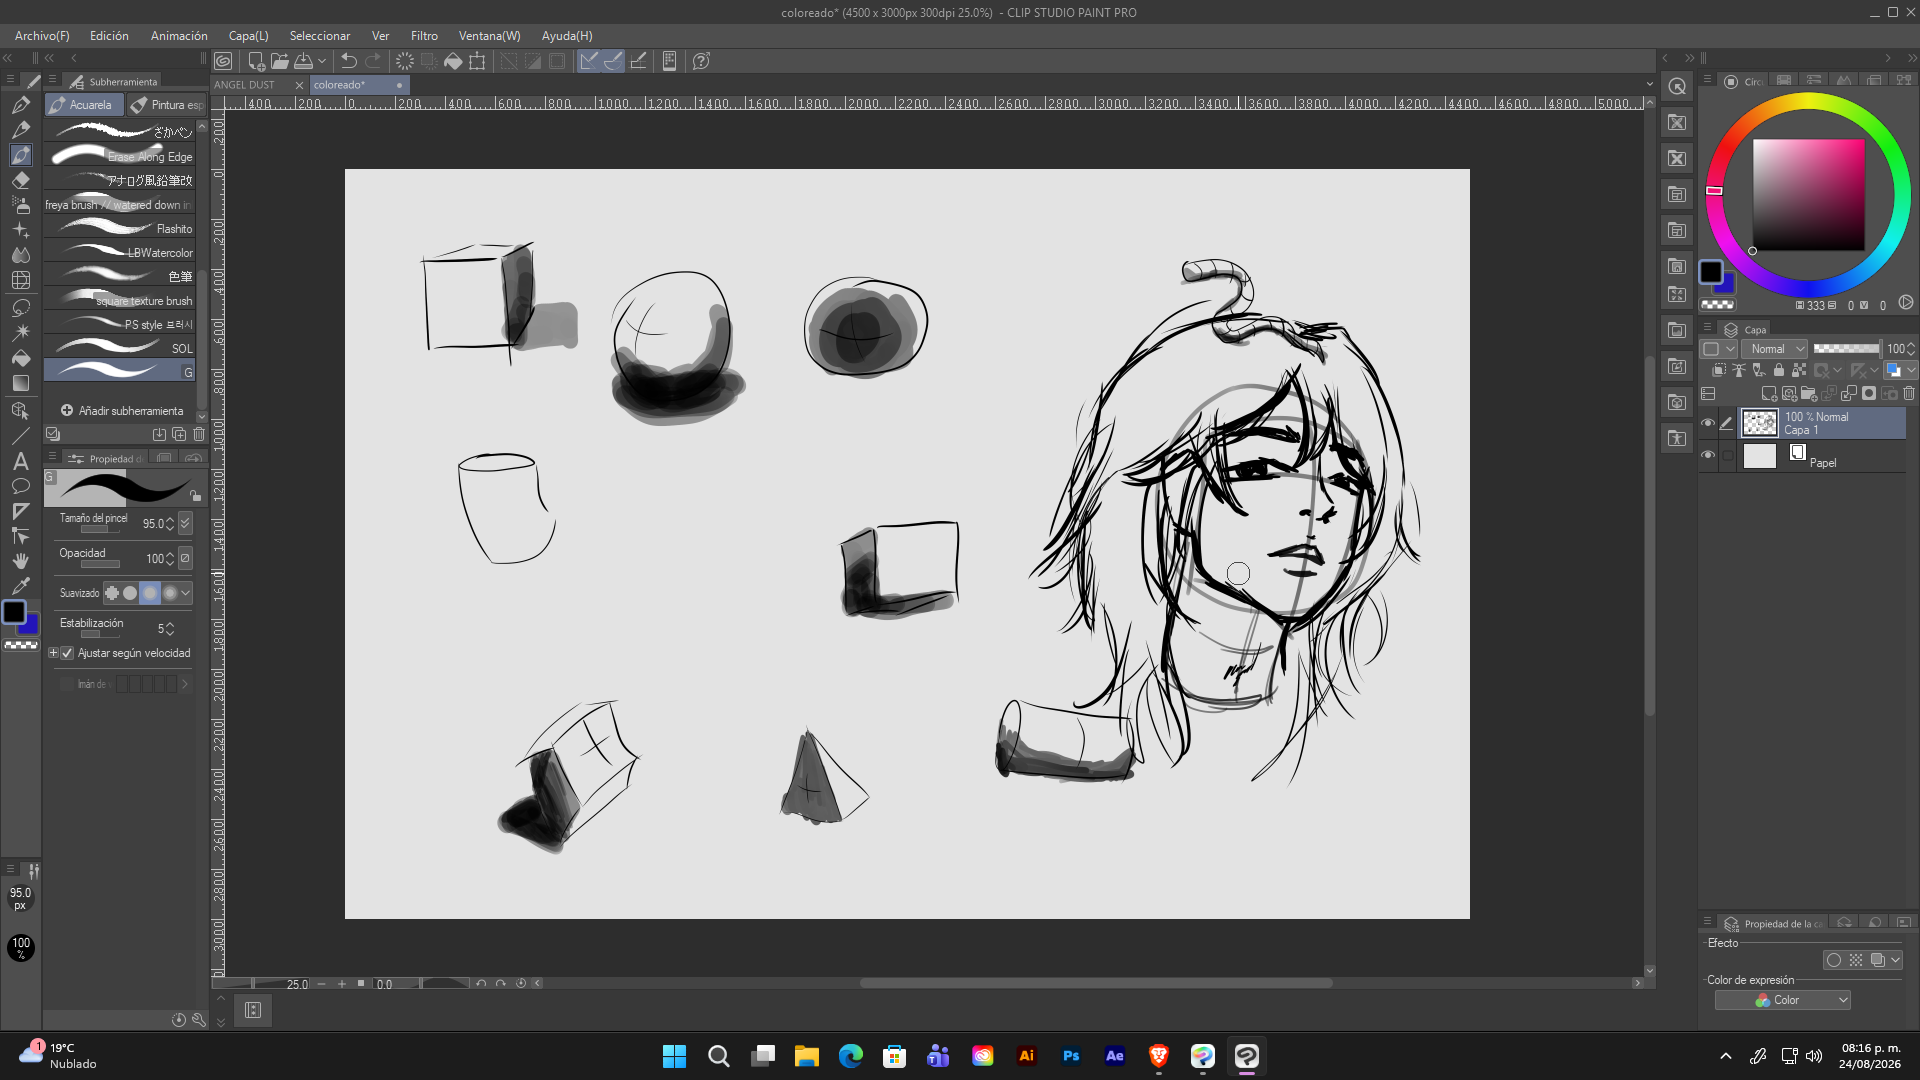The height and width of the screenshot is (1080, 1920).
Task: Select the Text tool with the letter A
Action: (x=20, y=461)
